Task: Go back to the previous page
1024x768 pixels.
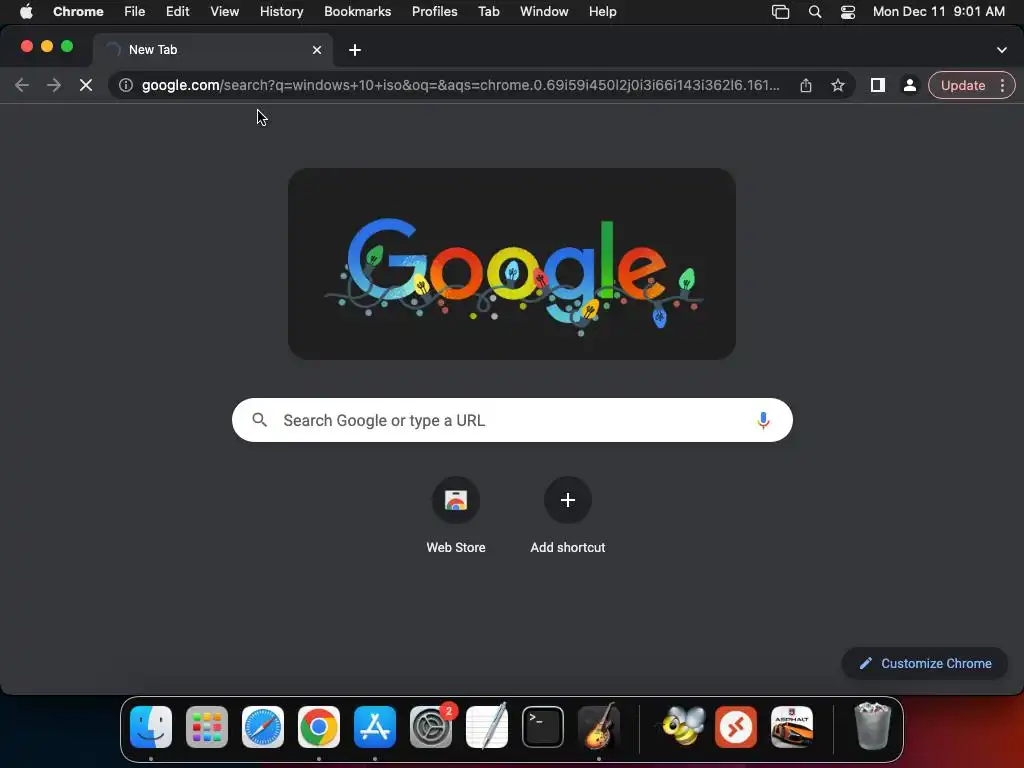Action: tap(22, 86)
